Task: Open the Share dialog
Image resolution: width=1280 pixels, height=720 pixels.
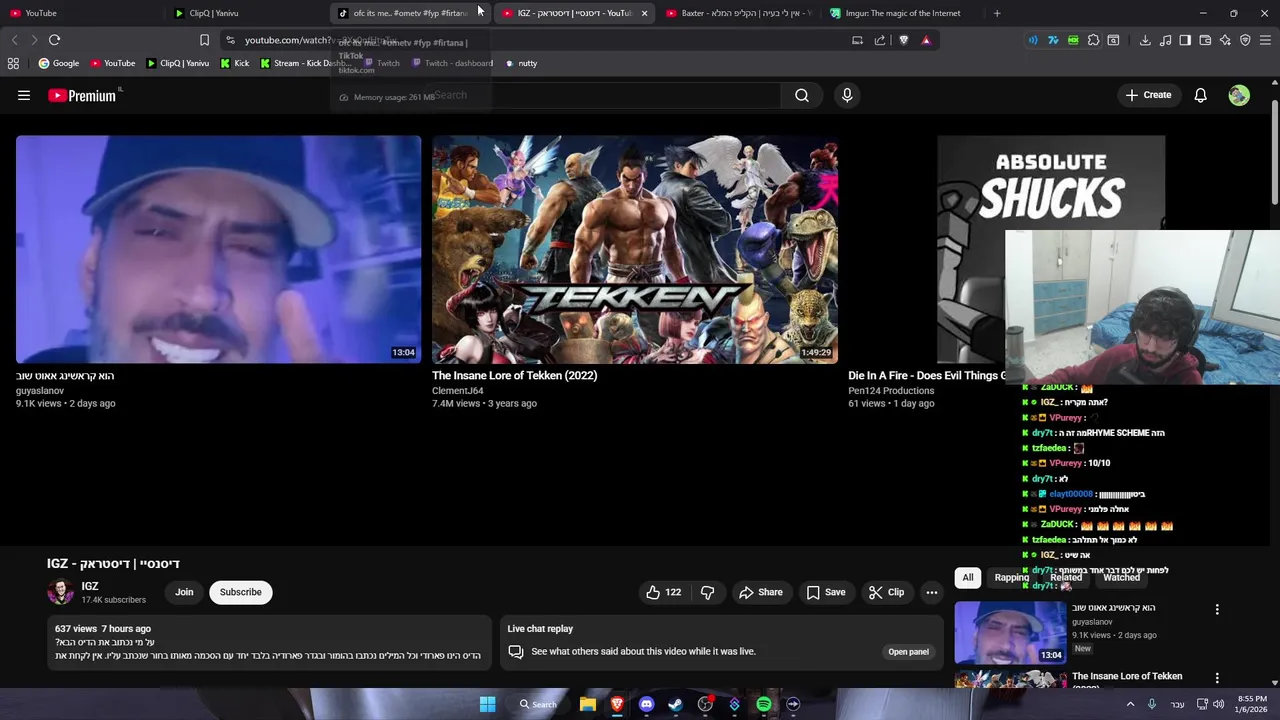Action: 760,592
